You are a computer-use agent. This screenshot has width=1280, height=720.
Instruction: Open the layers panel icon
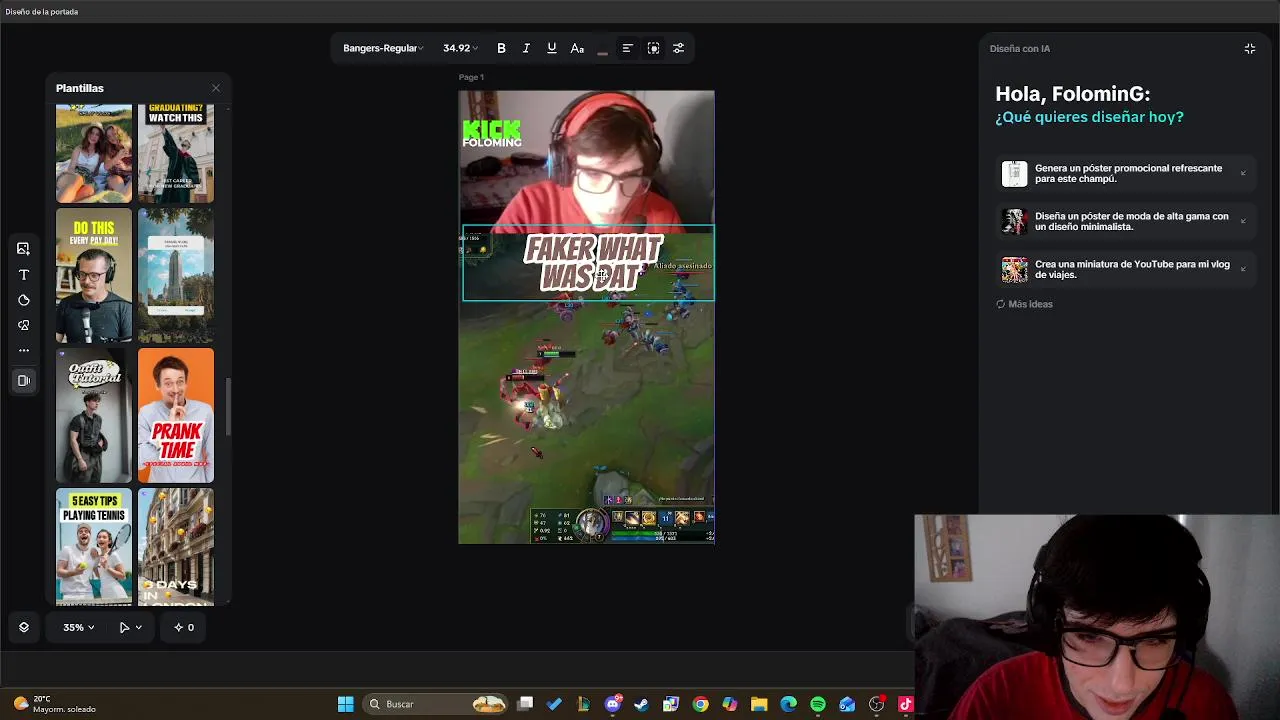point(24,627)
